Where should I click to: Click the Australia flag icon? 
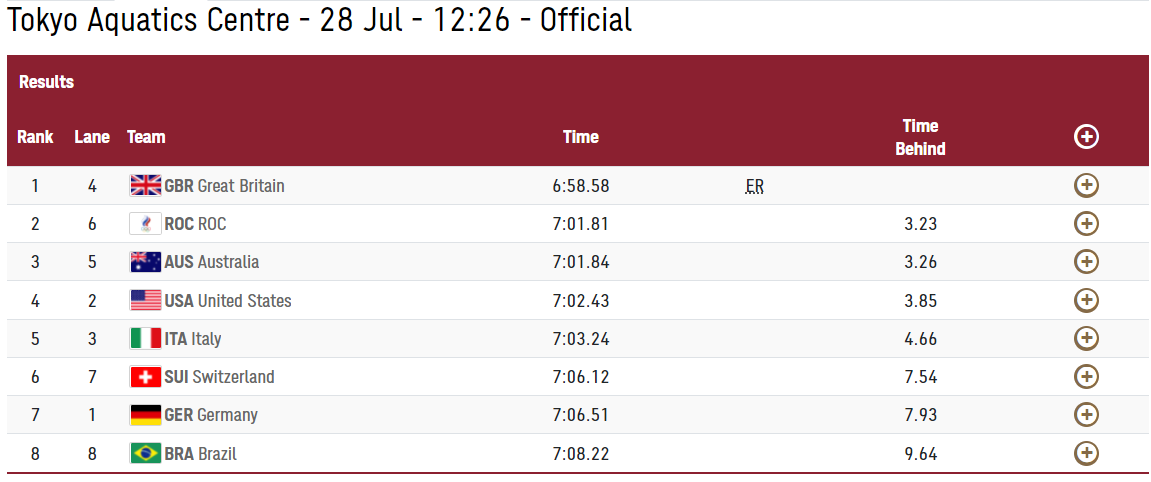click(146, 262)
